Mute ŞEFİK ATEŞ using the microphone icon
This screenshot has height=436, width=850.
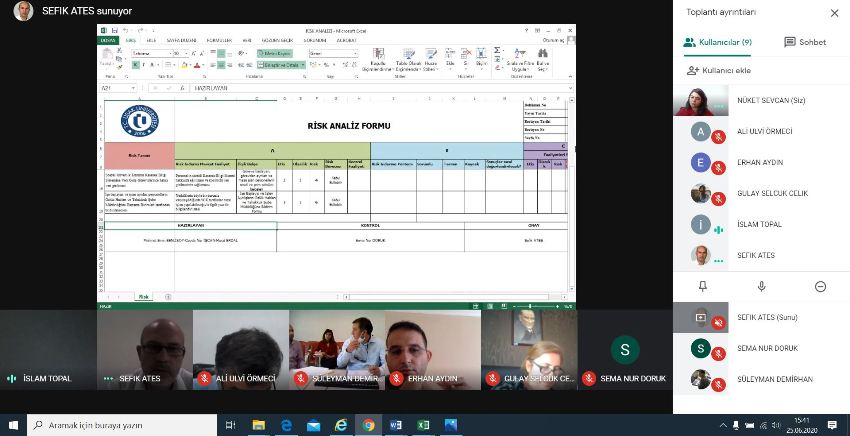761,286
